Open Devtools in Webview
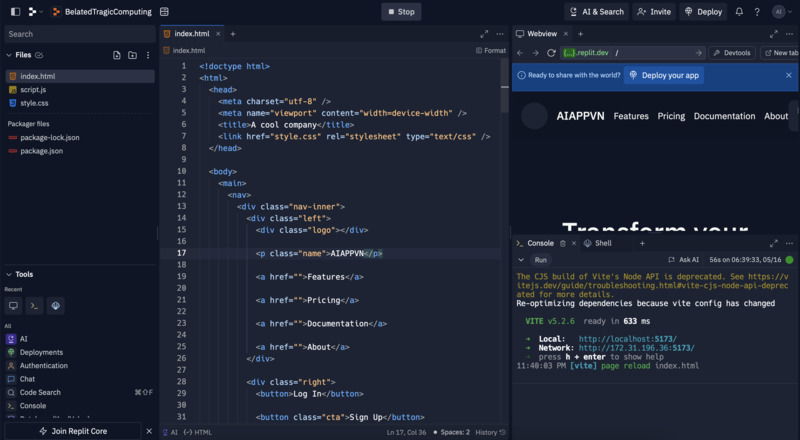 tap(732, 53)
